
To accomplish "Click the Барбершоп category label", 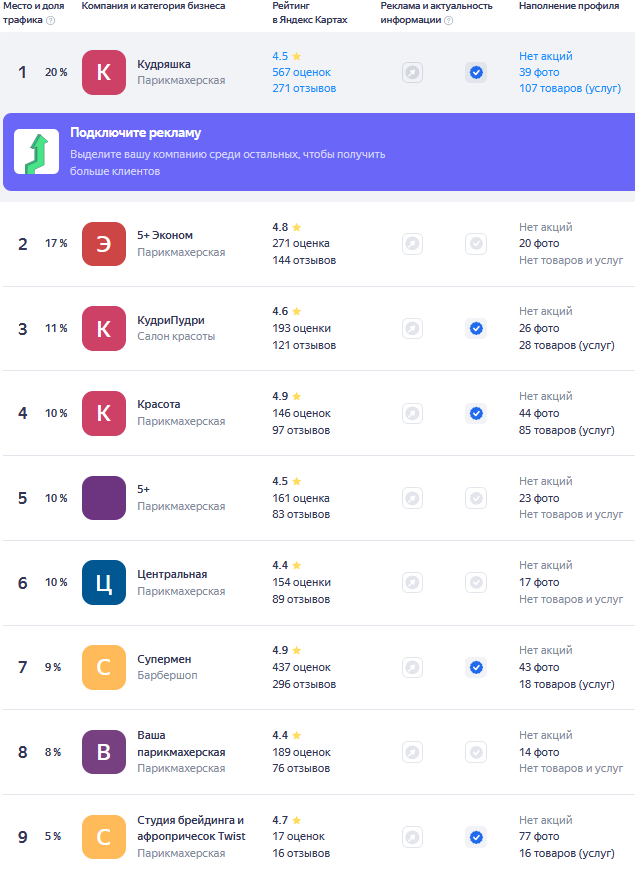I will [x=167, y=675].
